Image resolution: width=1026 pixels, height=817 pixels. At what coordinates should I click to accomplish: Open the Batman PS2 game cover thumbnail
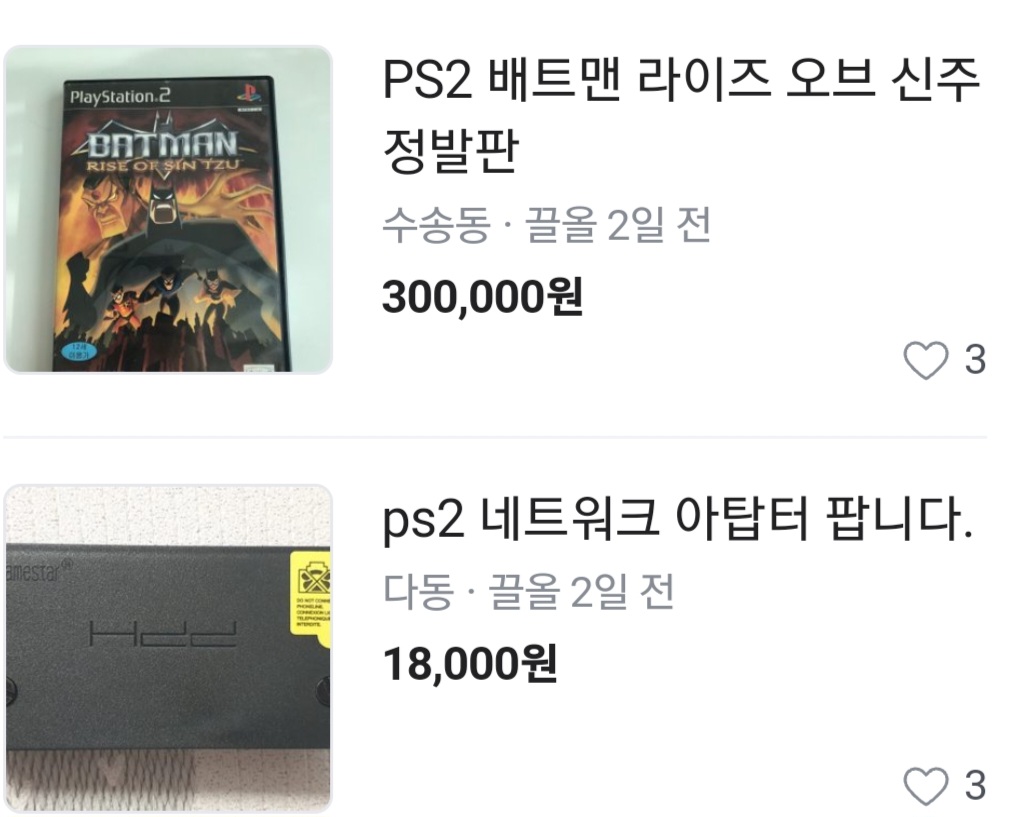point(168,209)
